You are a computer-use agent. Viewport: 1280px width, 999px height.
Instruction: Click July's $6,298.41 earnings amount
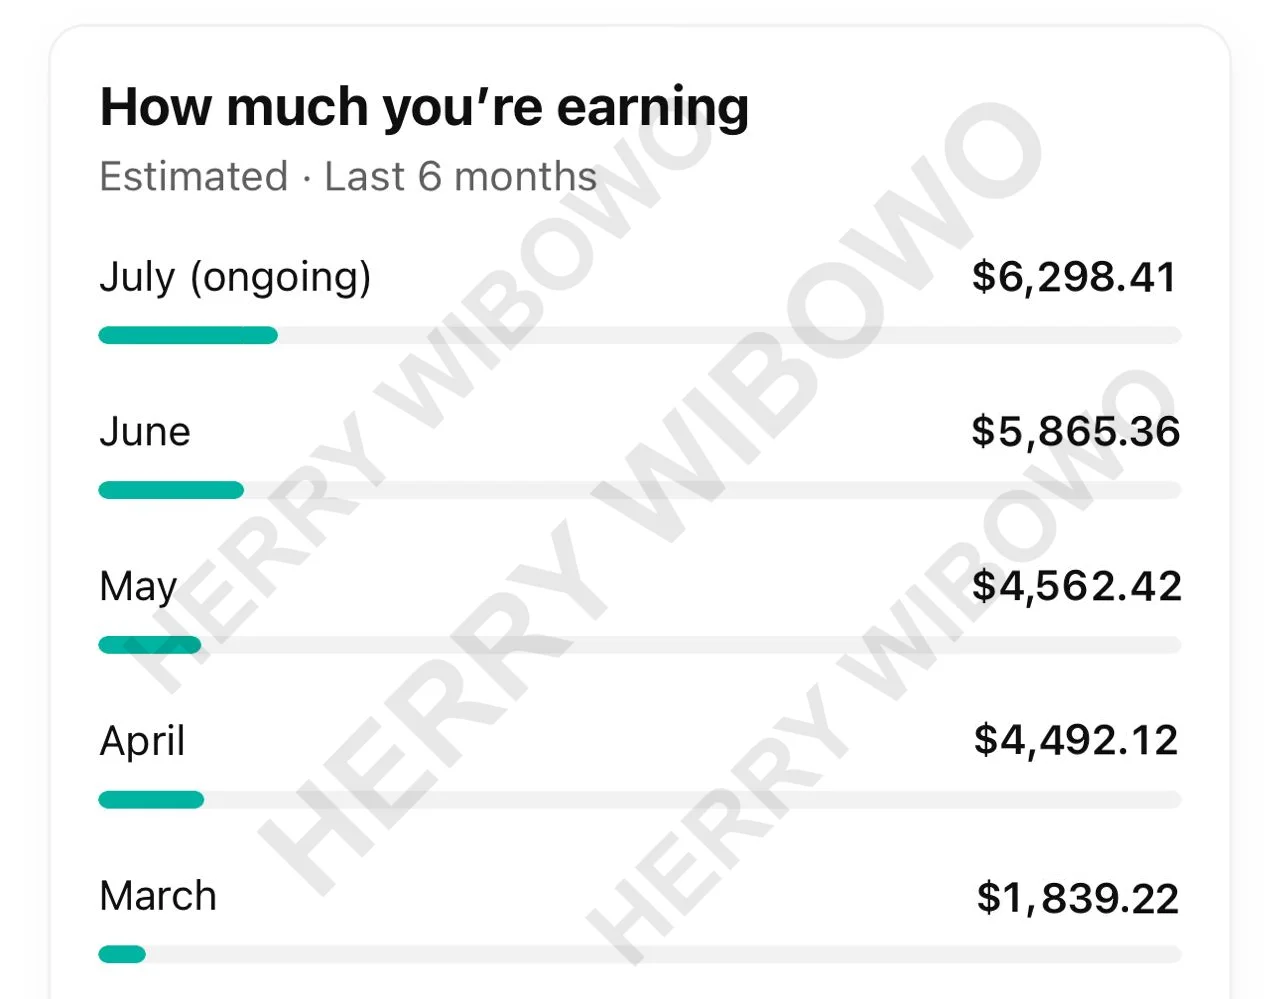(x=1075, y=277)
